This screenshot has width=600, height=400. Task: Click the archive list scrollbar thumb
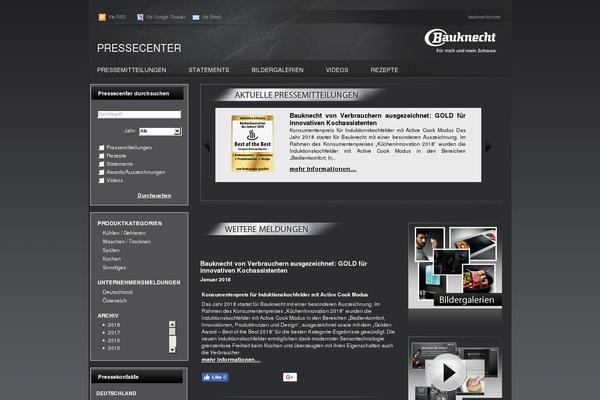172,332
